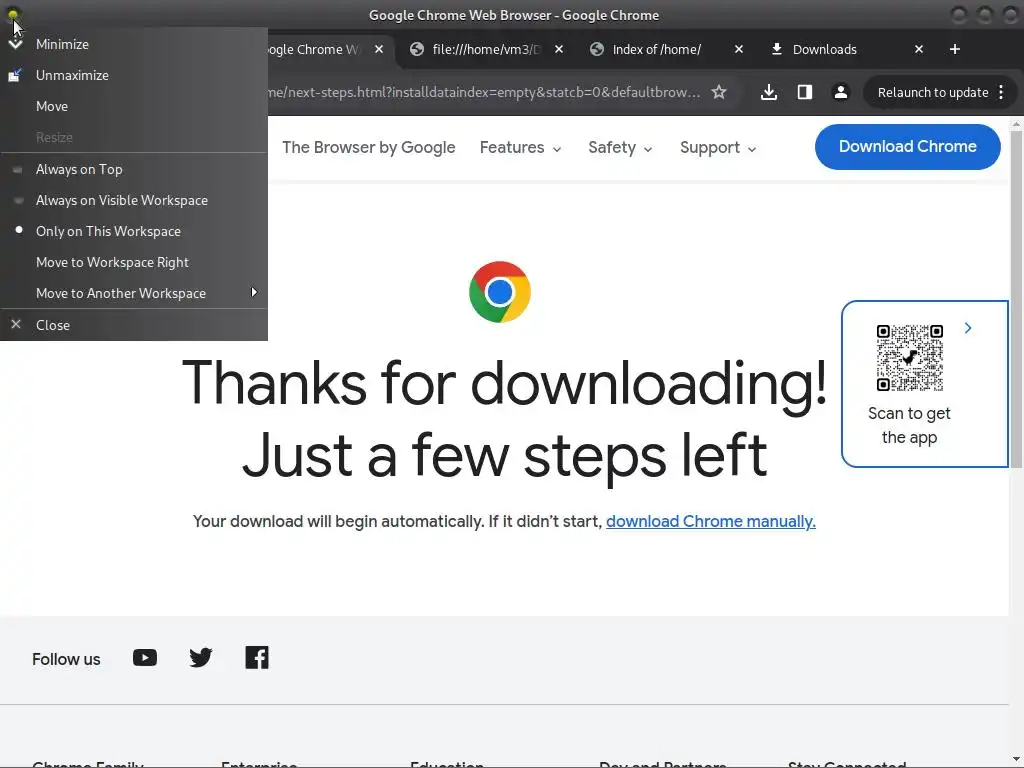Expand the Features dropdown

tap(520, 148)
